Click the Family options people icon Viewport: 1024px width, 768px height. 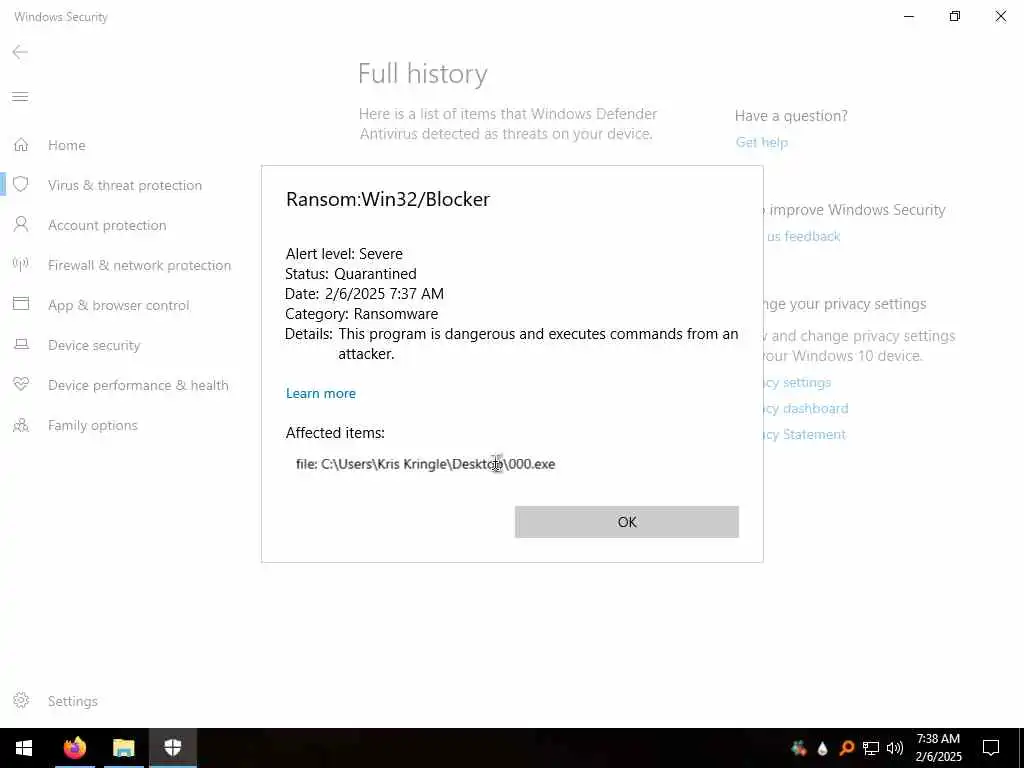coord(21,425)
